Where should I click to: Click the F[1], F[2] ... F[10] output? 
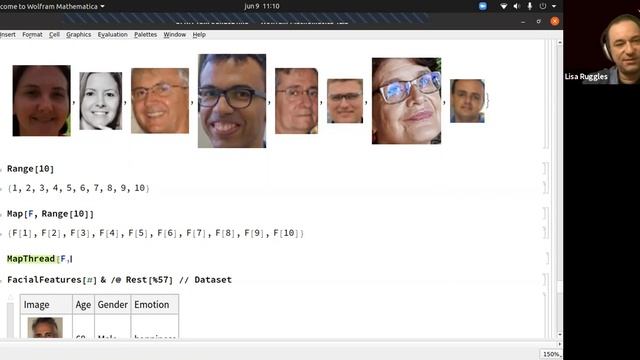pyautogui.click(x=156, y=233)
